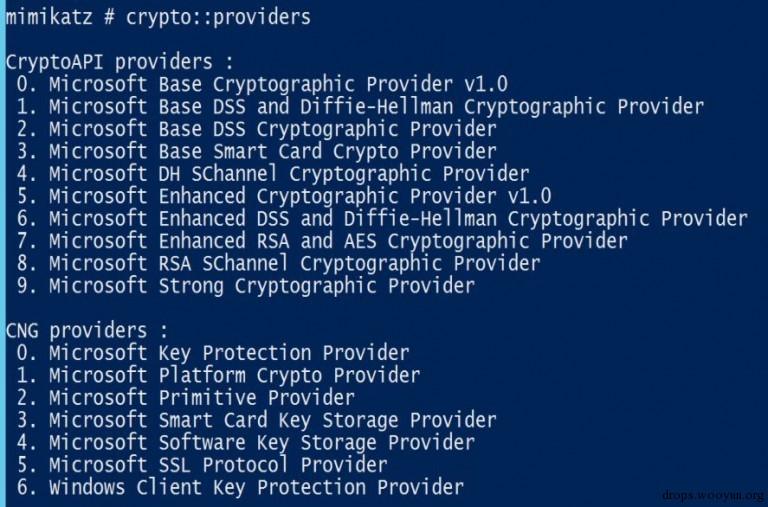The width and height of the screenshot is (768, 507).
Task: Click Microsoft Enhanced RSA and AES Cryptographic Provider
Action: click(338, 241)
